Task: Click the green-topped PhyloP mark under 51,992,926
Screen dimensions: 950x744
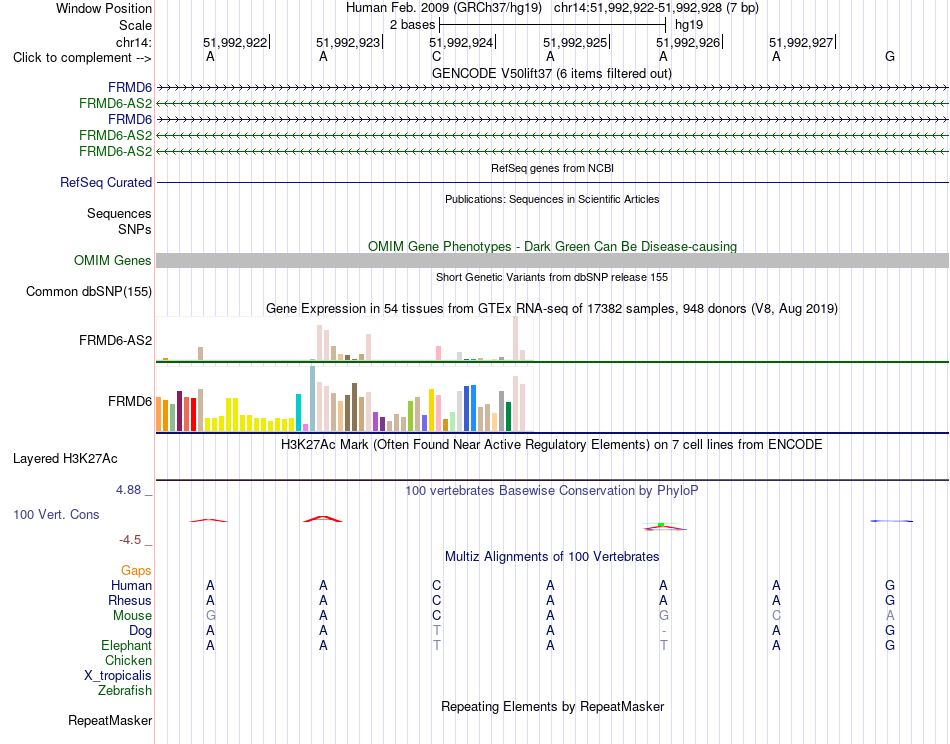Action: [664, 526]
